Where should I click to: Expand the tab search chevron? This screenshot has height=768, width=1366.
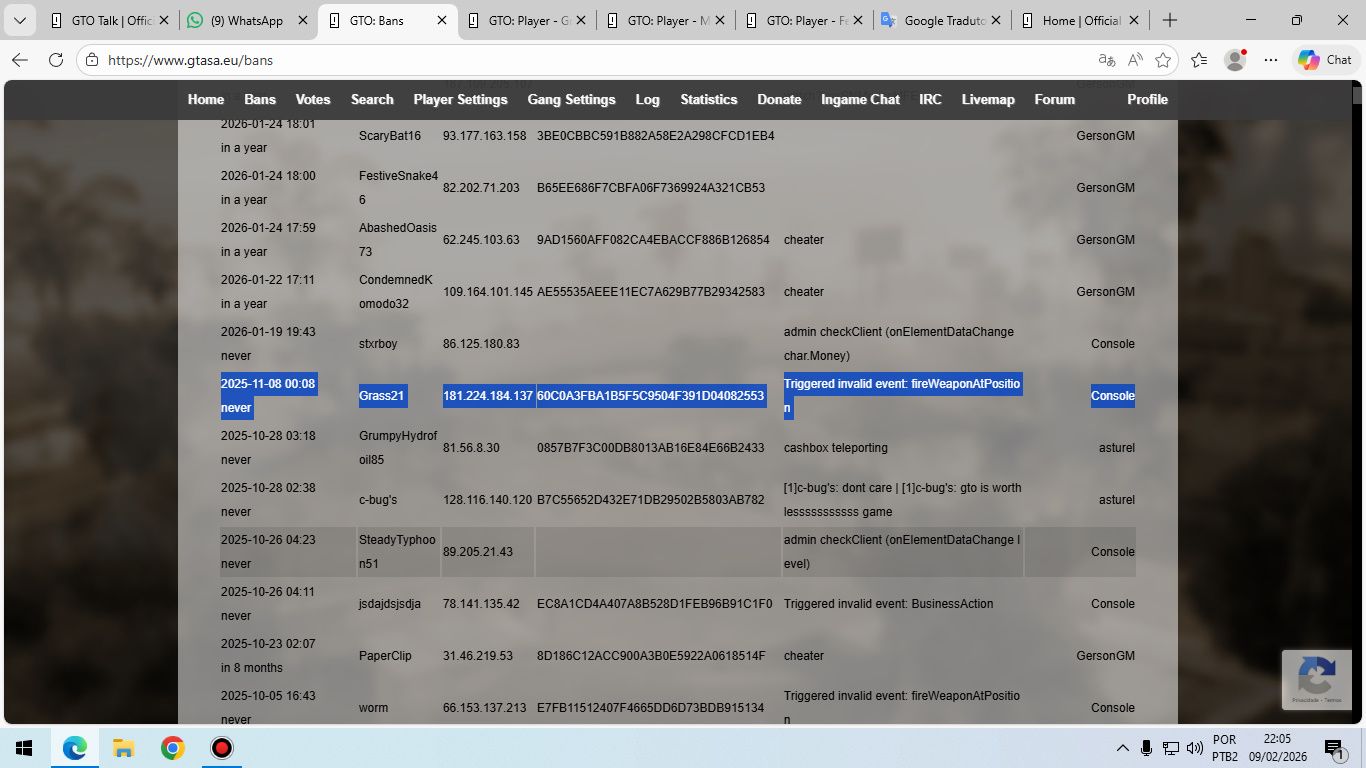coord(19,20)
